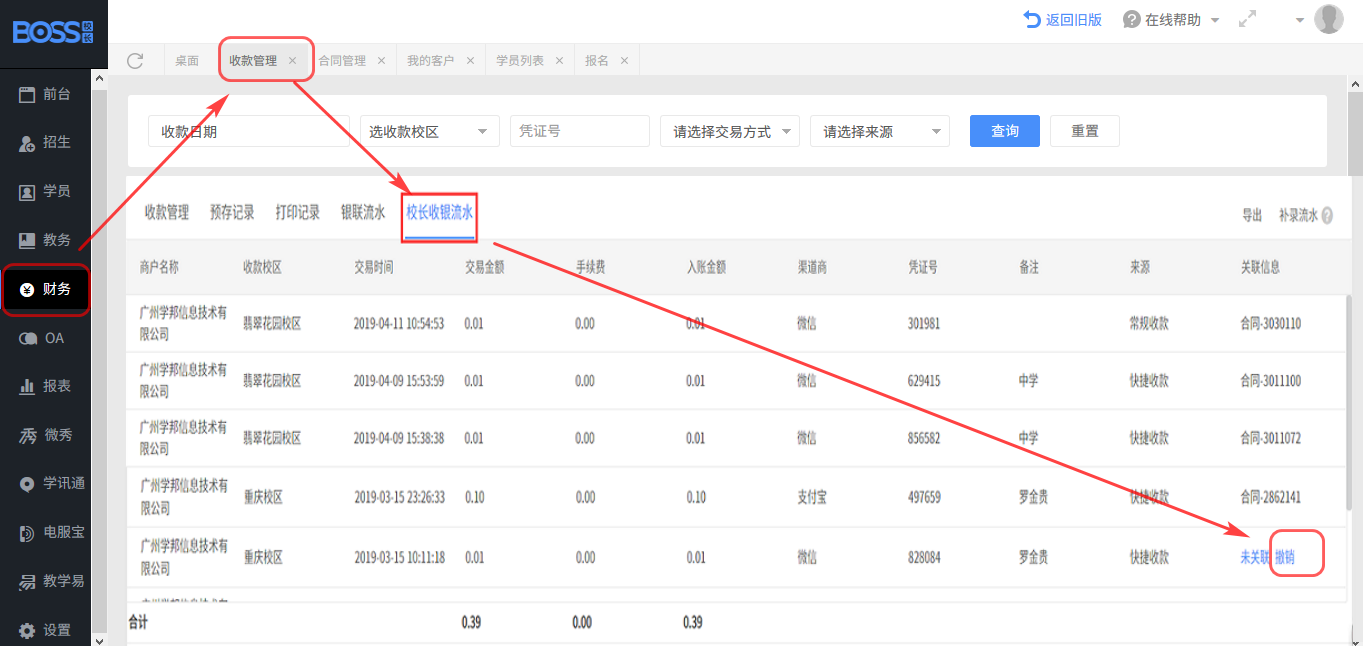
Task: Close the 报名 tab
Action: (x=624, y=61)
